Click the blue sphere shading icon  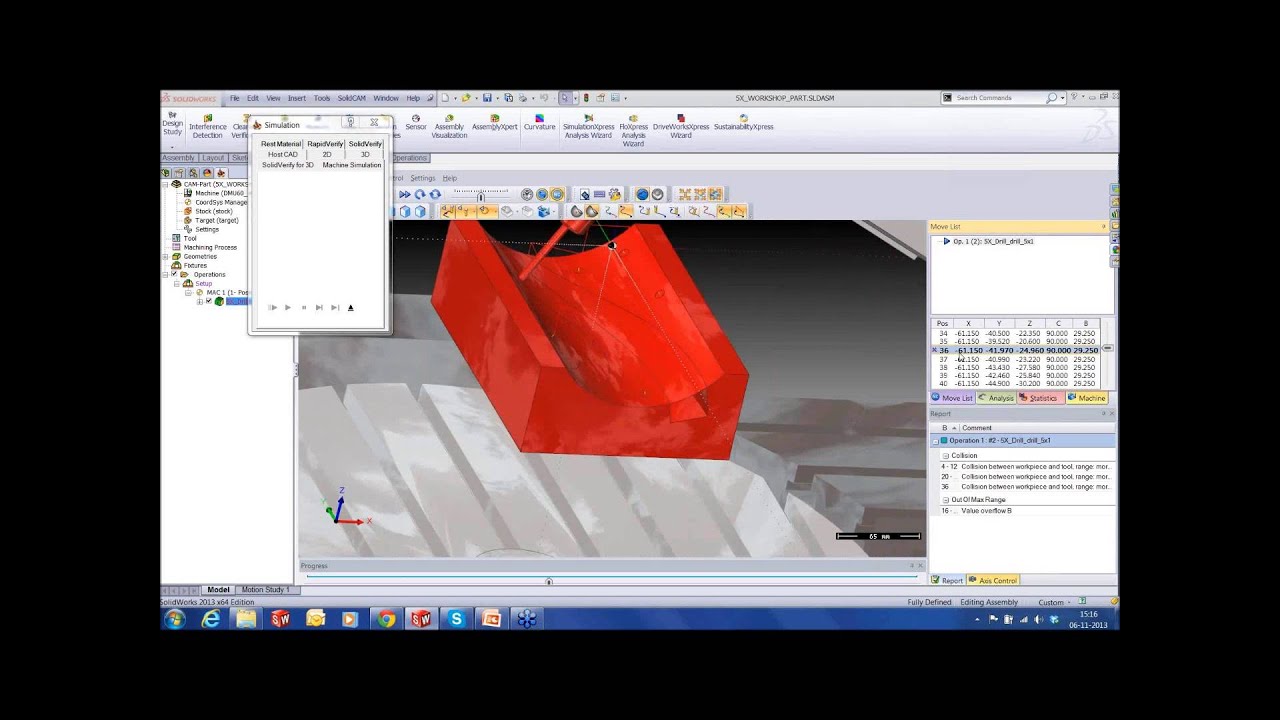[x=642, y=194]
